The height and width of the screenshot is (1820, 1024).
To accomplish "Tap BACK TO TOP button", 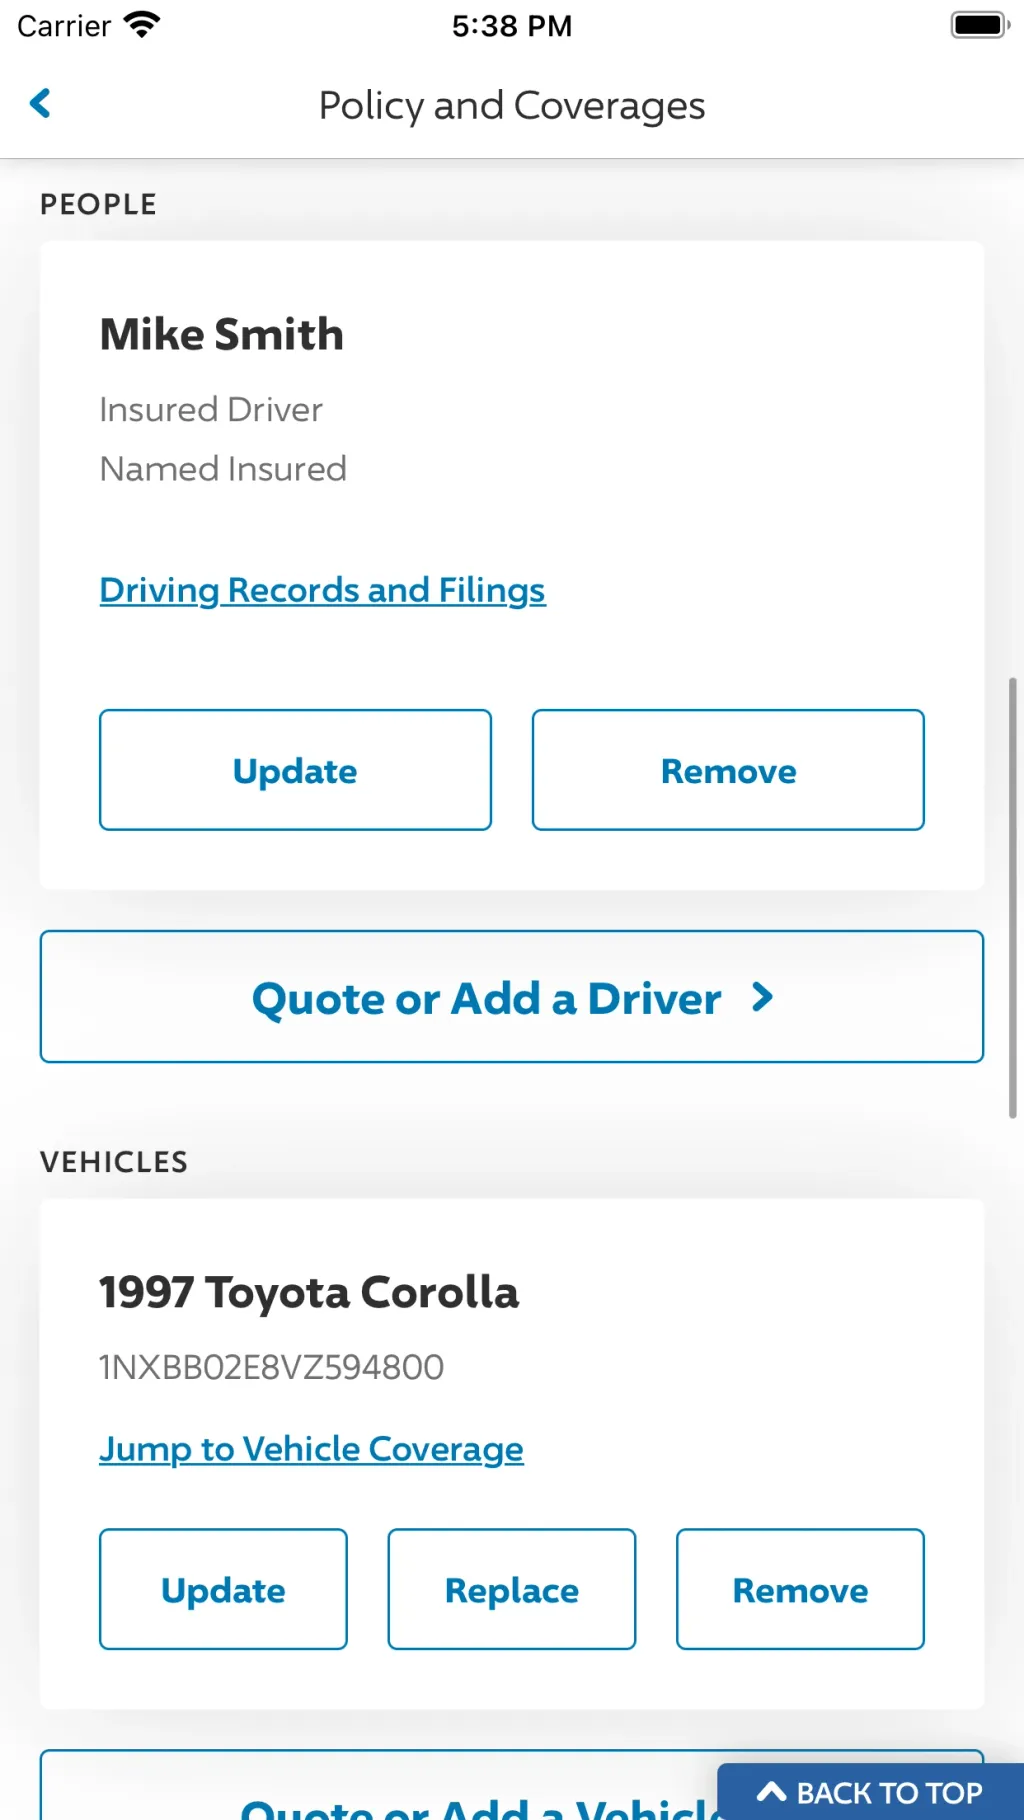I will [x=870, y=1792].
